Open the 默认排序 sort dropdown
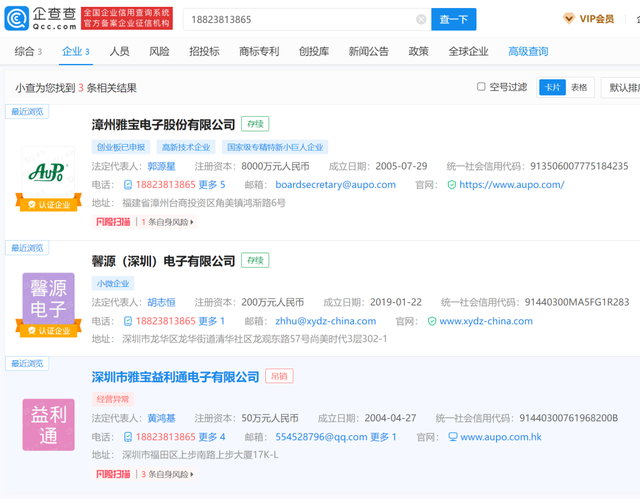This screenshot has height=499, width=640. pos(621,87)
